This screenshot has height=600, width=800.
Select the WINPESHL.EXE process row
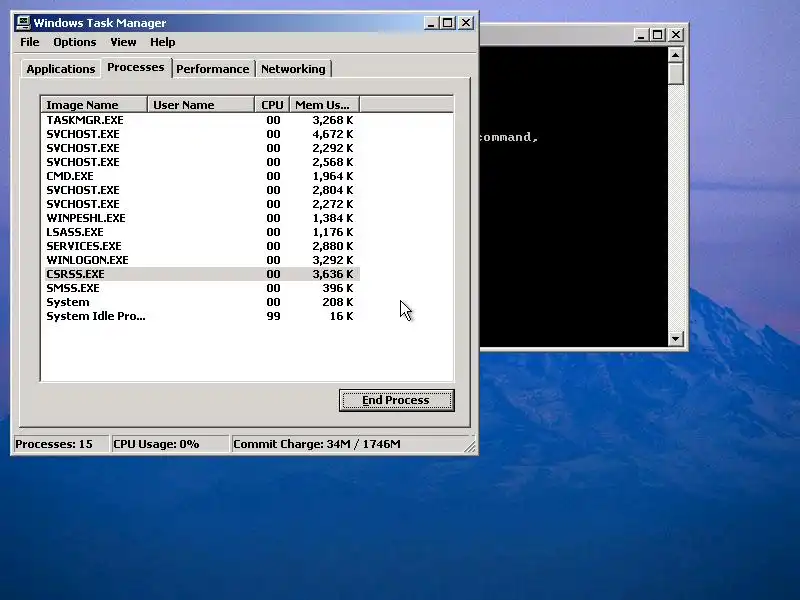(x=202, y=218)
